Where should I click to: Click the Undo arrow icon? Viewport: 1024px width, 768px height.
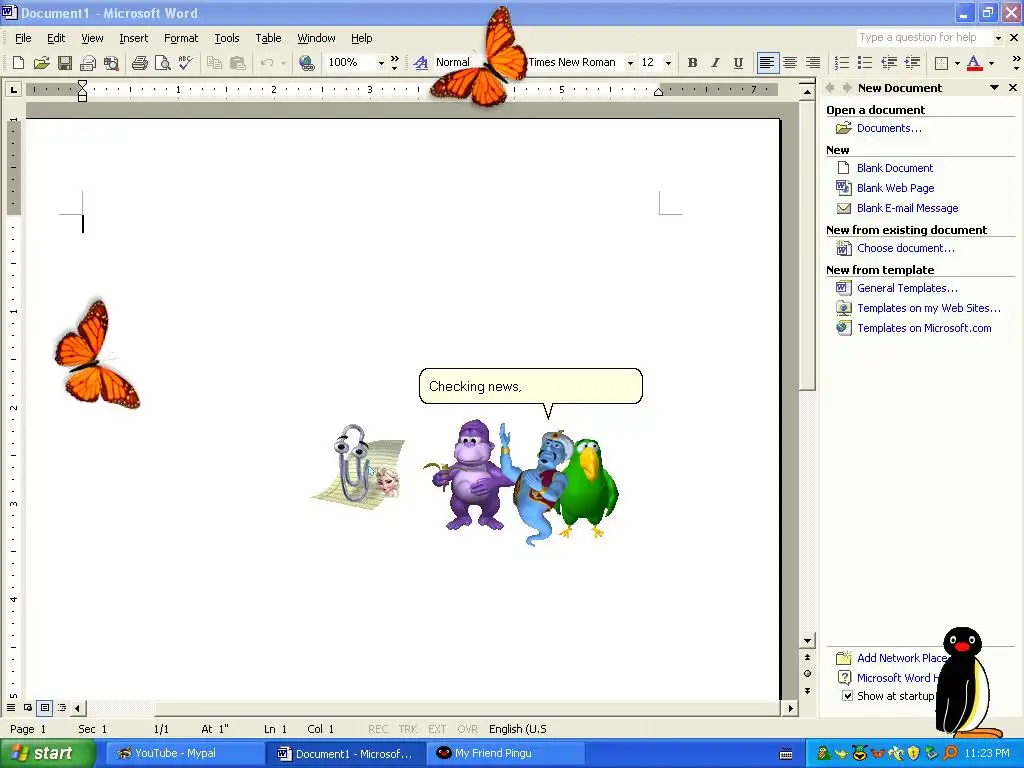pyautogui.click(x=266, y=63)
